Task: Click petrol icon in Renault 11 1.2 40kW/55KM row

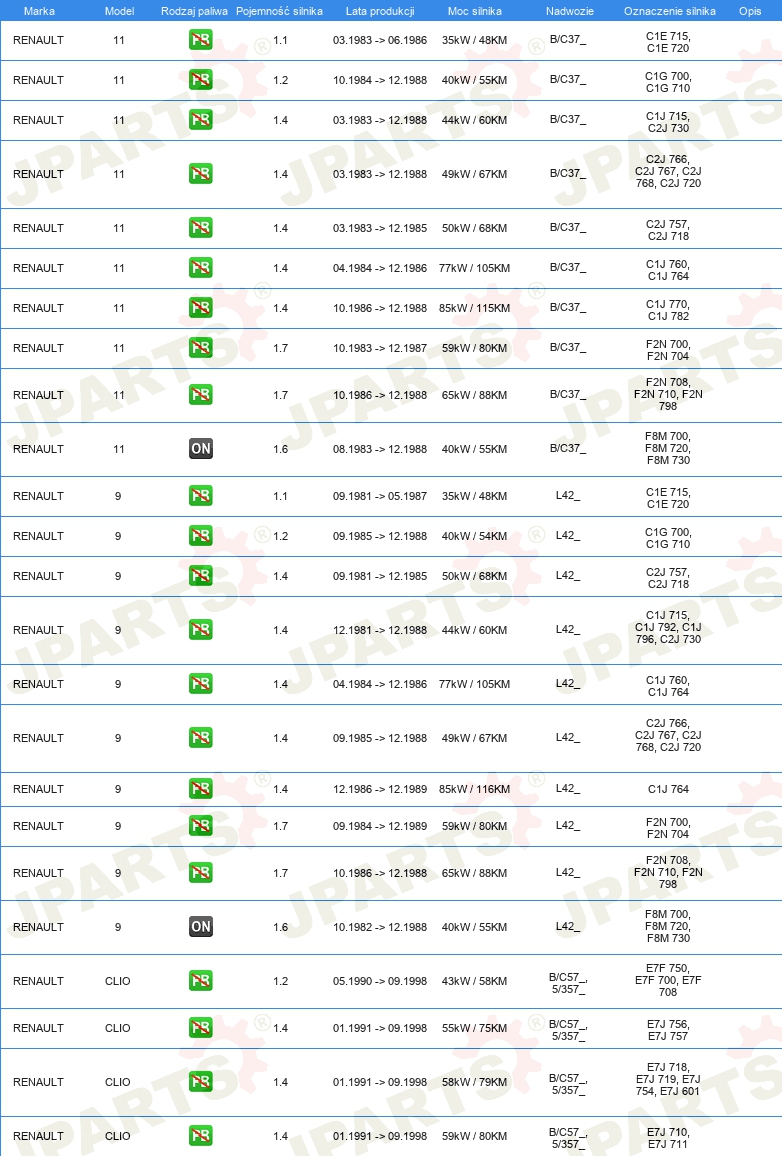Action: (200, 80)
